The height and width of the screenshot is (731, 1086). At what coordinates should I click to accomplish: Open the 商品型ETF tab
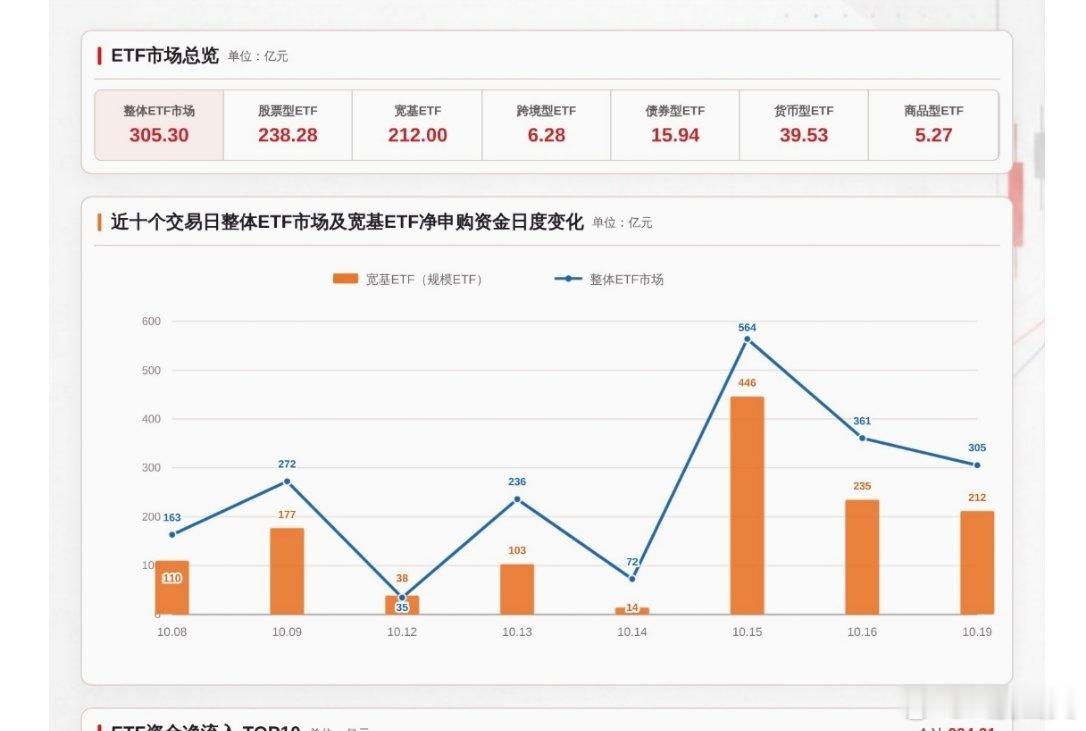[x=933, y=125]
